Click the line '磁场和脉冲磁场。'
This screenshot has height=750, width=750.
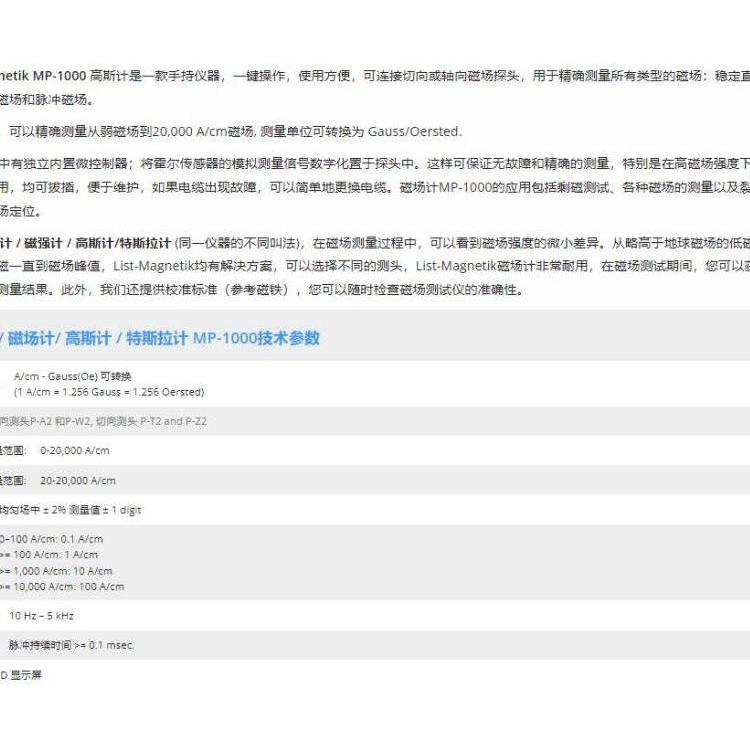(x=47, y=99)
